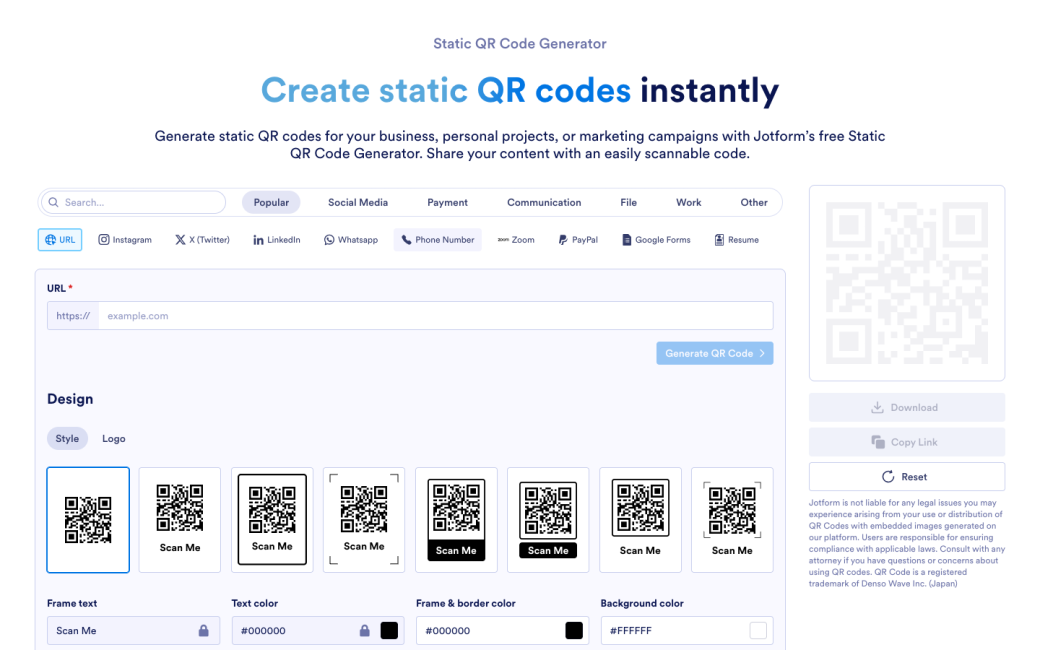
Task: Open the Payment category tab
Action: [x=447, y=202]
